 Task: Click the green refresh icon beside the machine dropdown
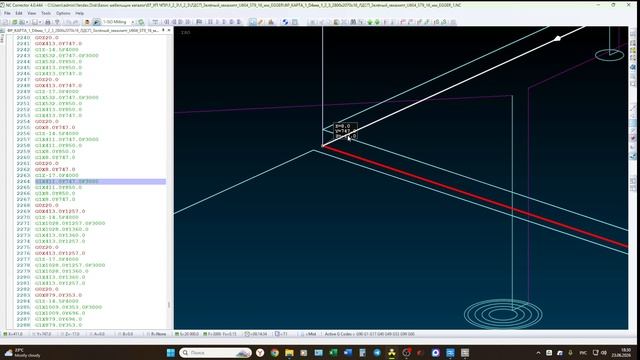141,22
